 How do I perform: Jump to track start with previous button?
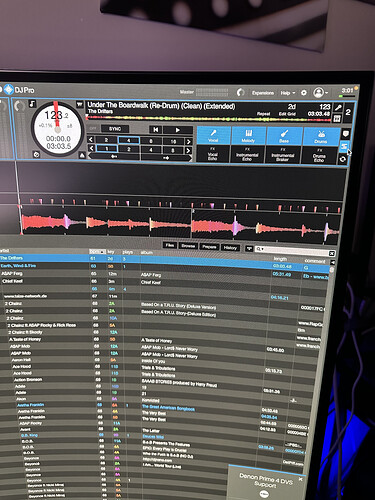pyautogui.click(x=156, y=129)
